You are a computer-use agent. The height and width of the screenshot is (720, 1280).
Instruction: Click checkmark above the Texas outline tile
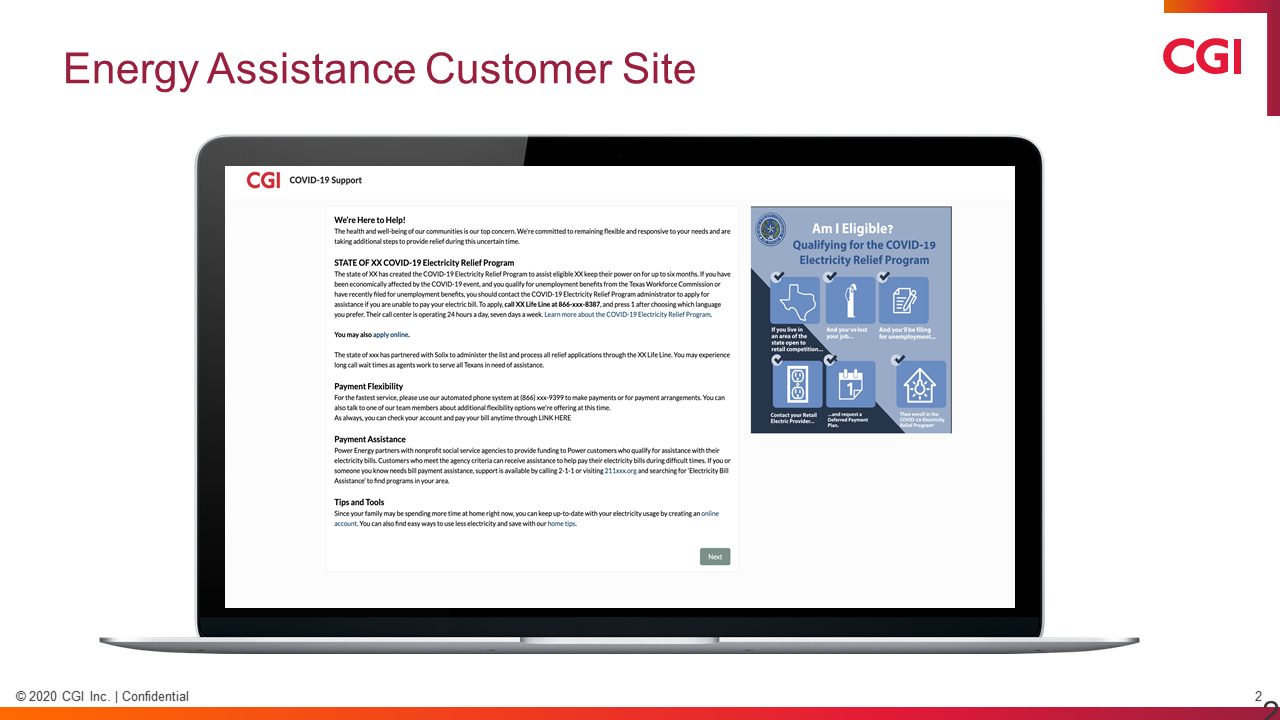click(778, 277)
